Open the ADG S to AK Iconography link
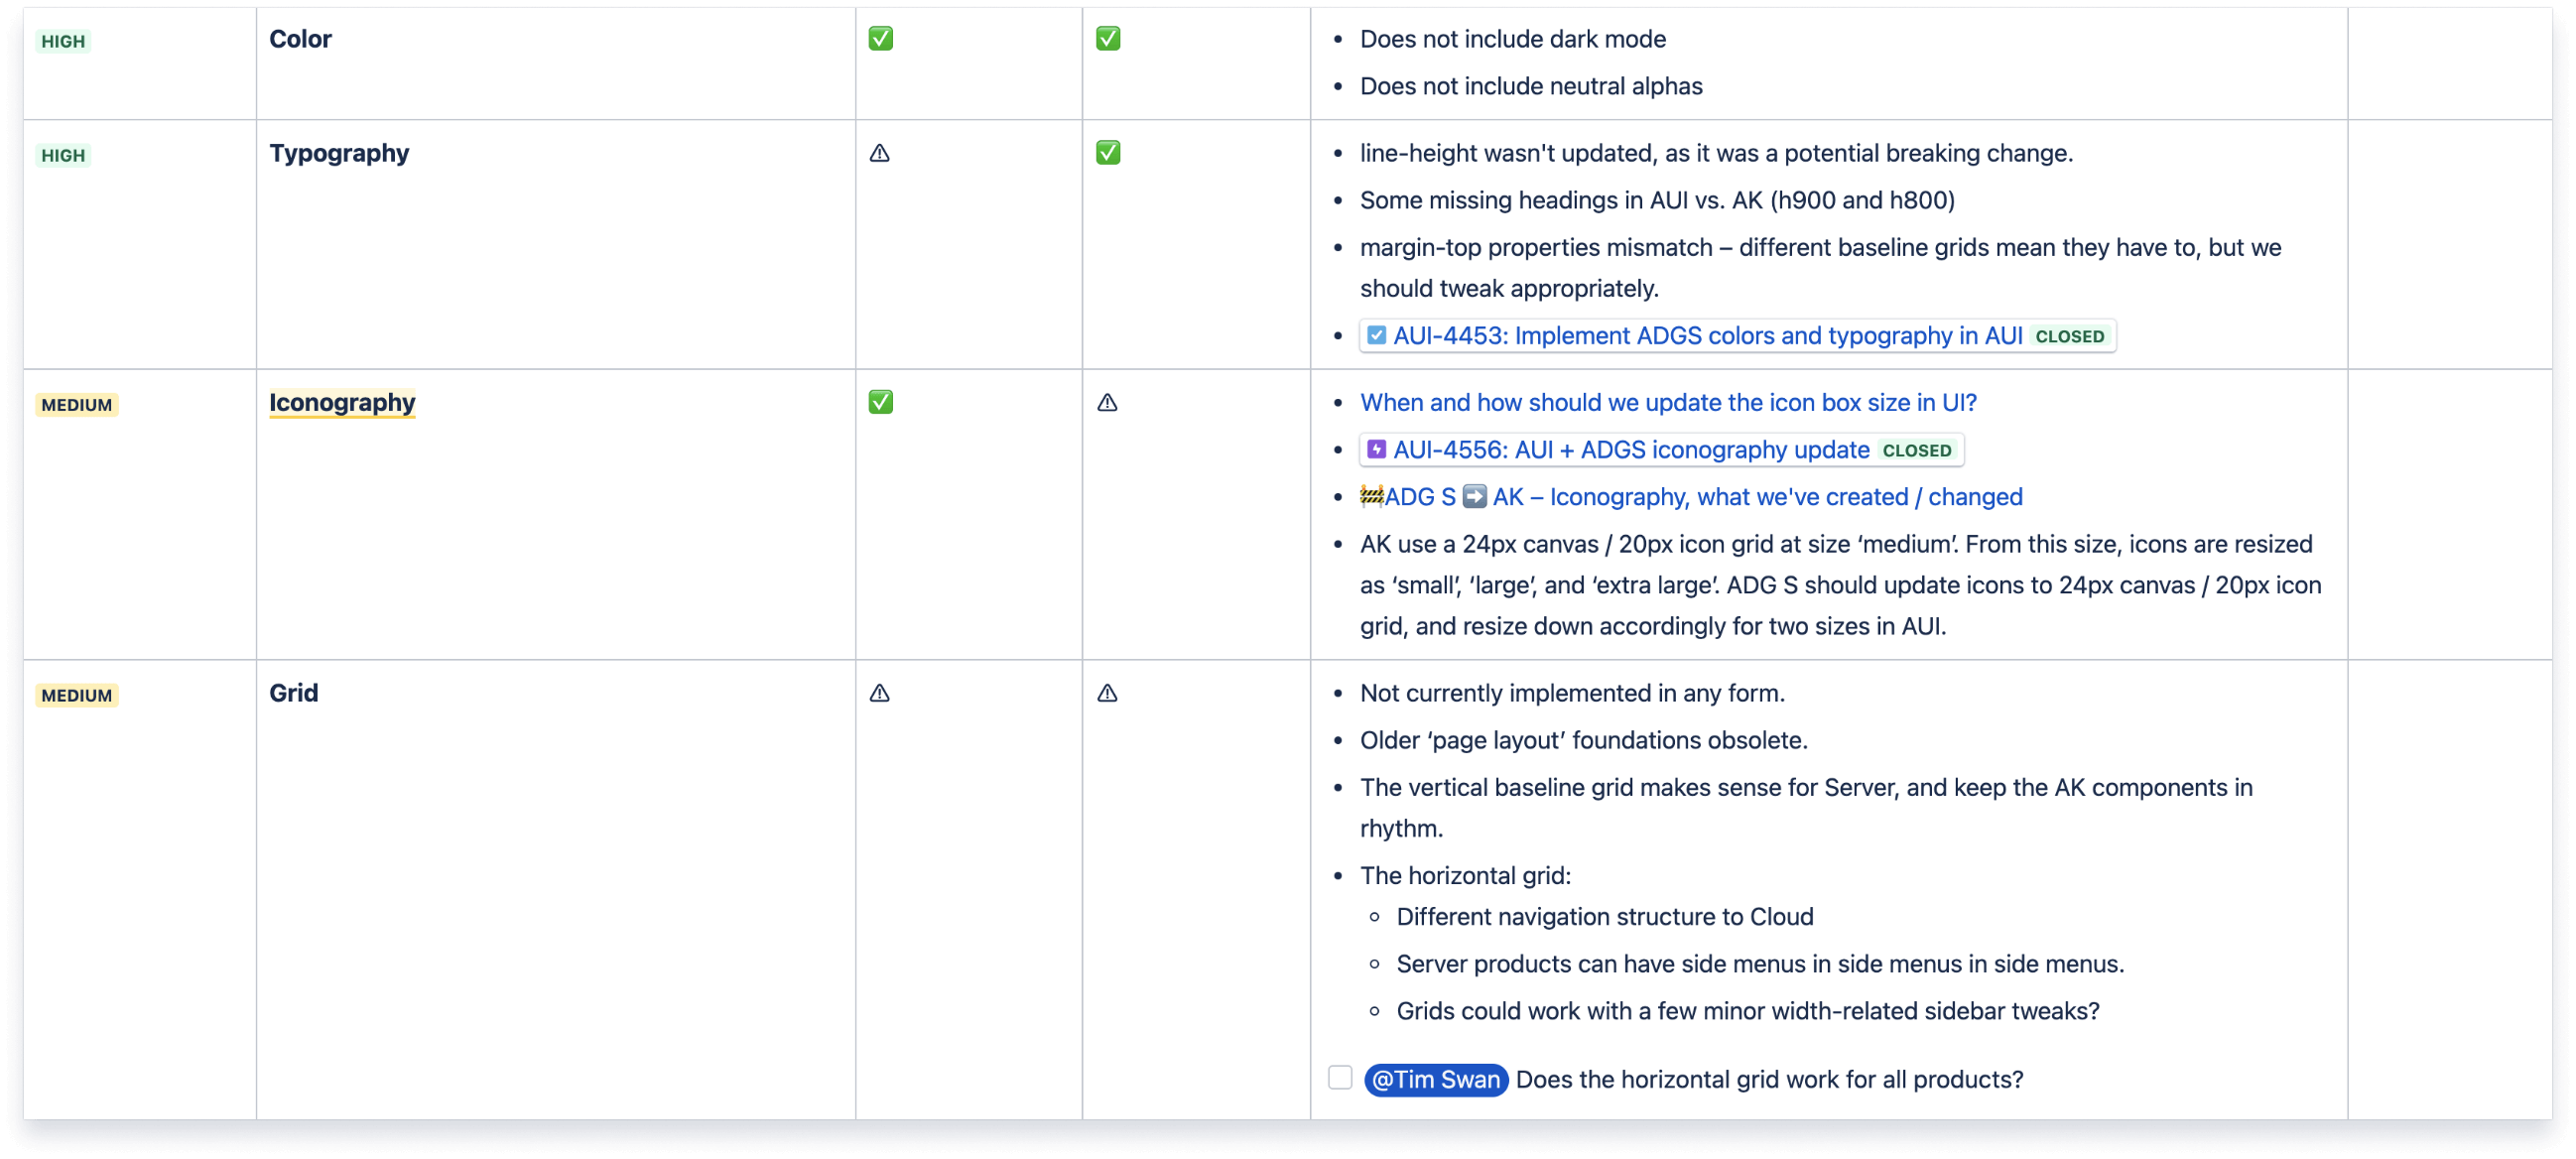The image size is (2576, 1159). (1756, 497)
